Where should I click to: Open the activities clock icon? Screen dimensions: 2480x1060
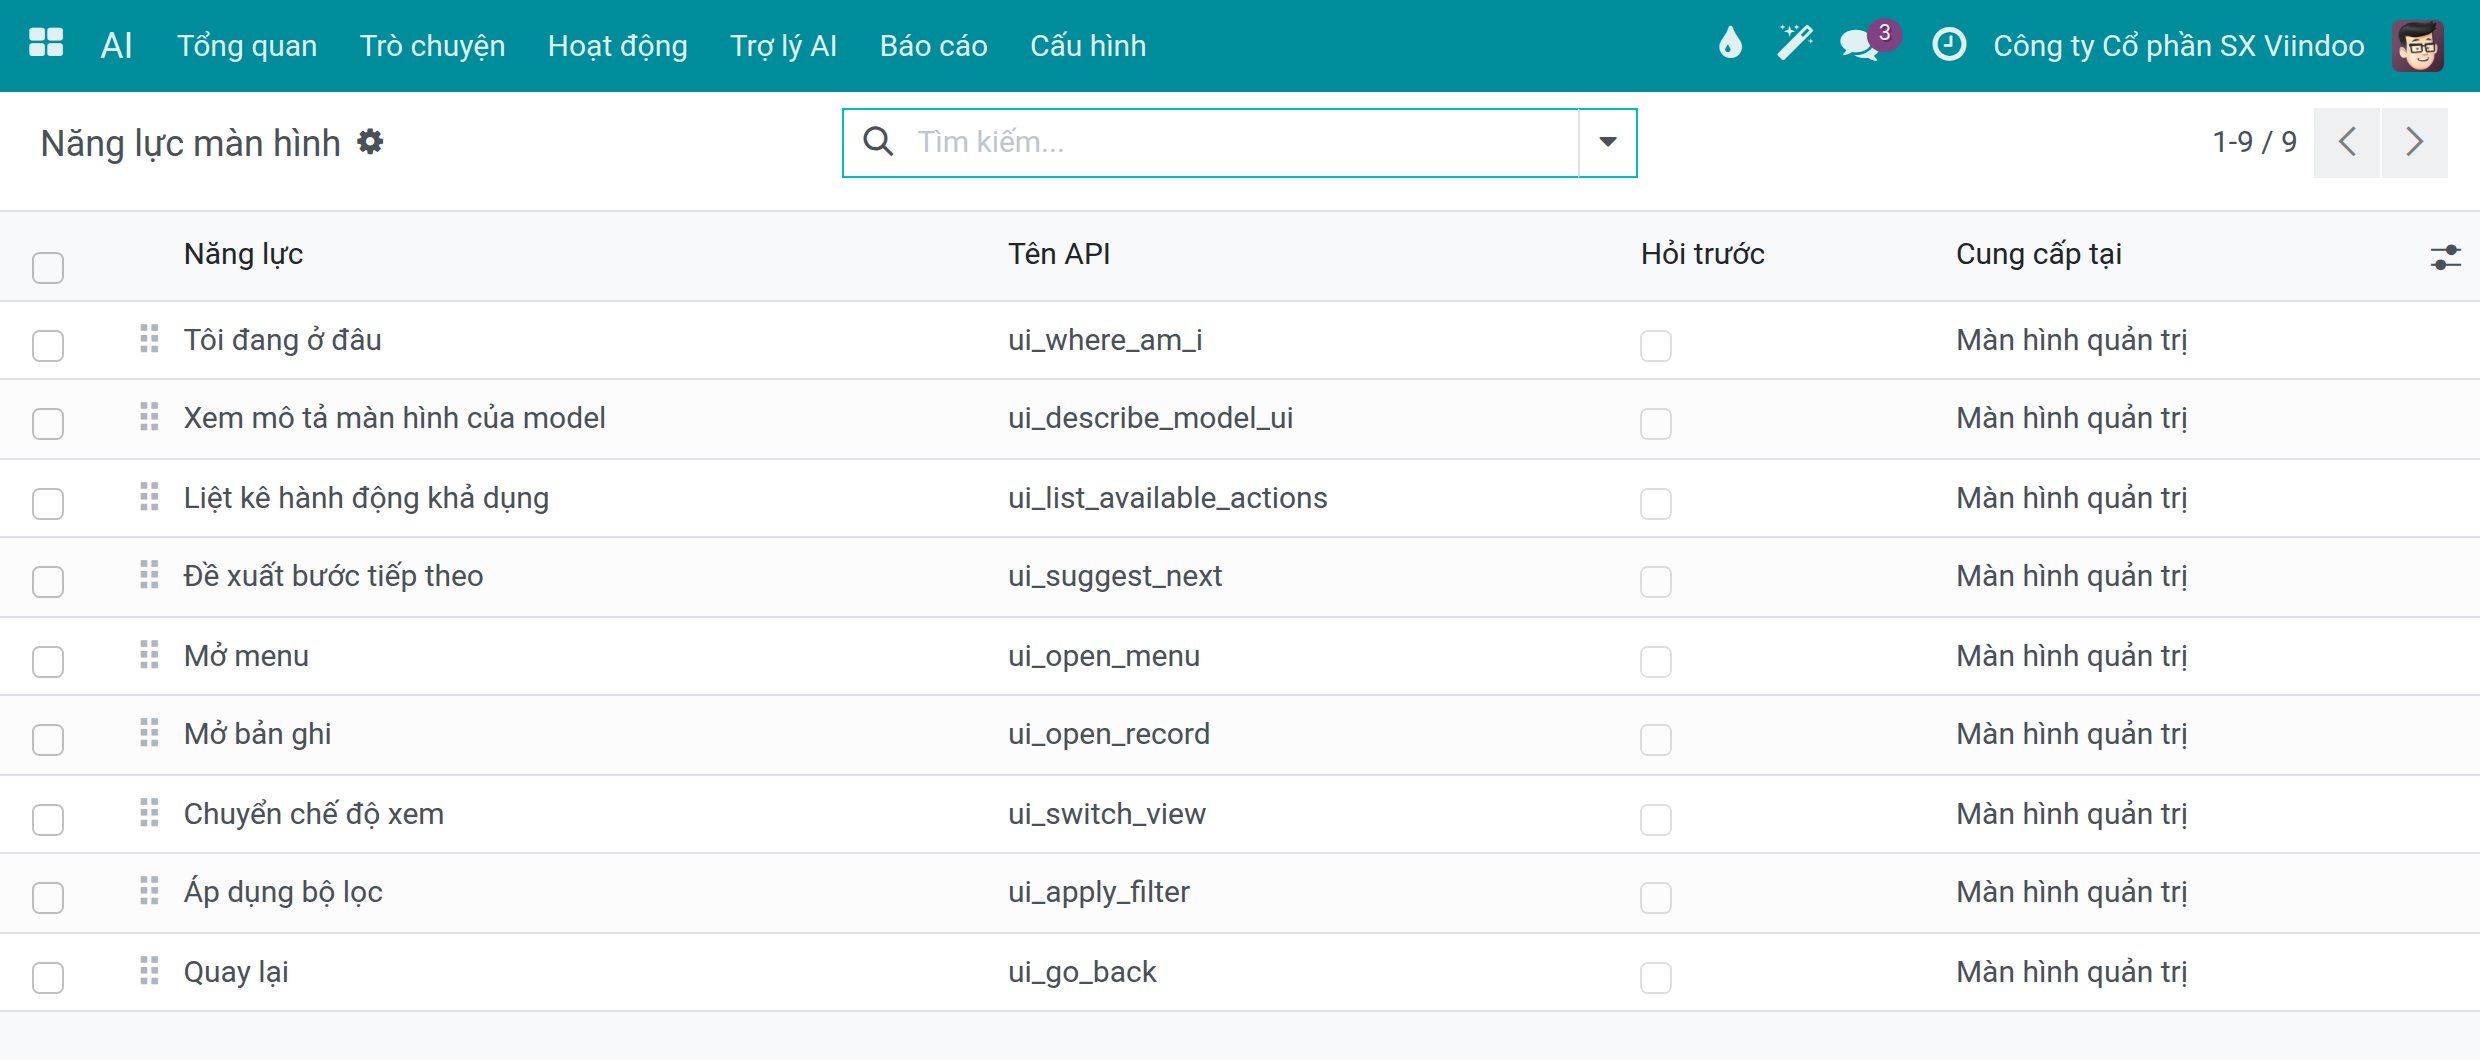point(1949,44)
